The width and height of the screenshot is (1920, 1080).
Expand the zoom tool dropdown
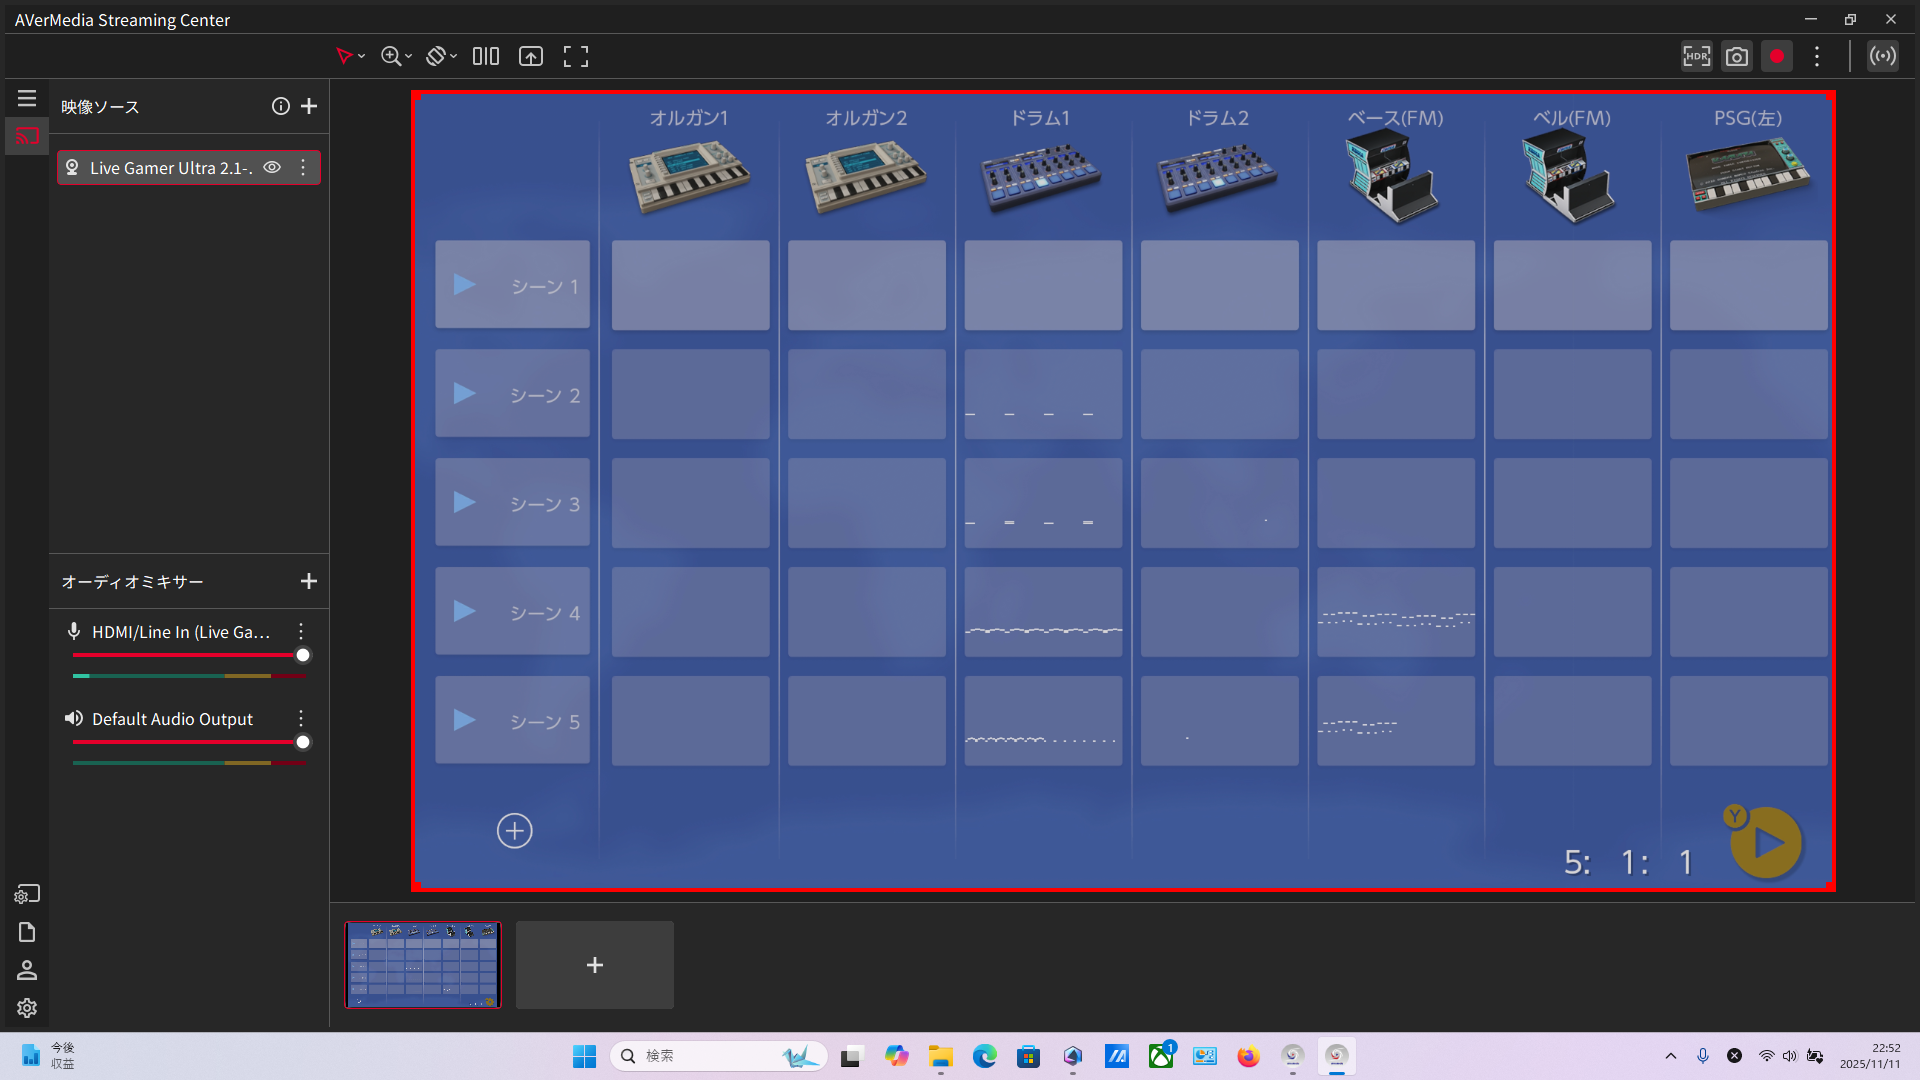click(x=408, y=57)
